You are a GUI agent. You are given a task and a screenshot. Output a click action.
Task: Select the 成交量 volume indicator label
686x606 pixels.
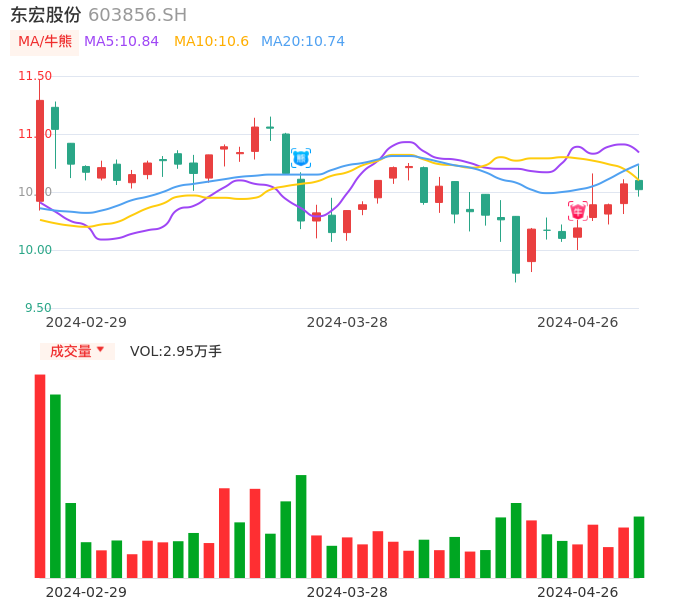coord(70,351)
